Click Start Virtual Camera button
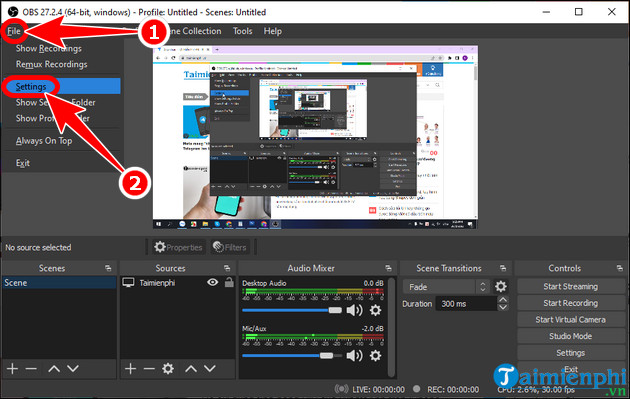630x399 pixels. (571, 320)
